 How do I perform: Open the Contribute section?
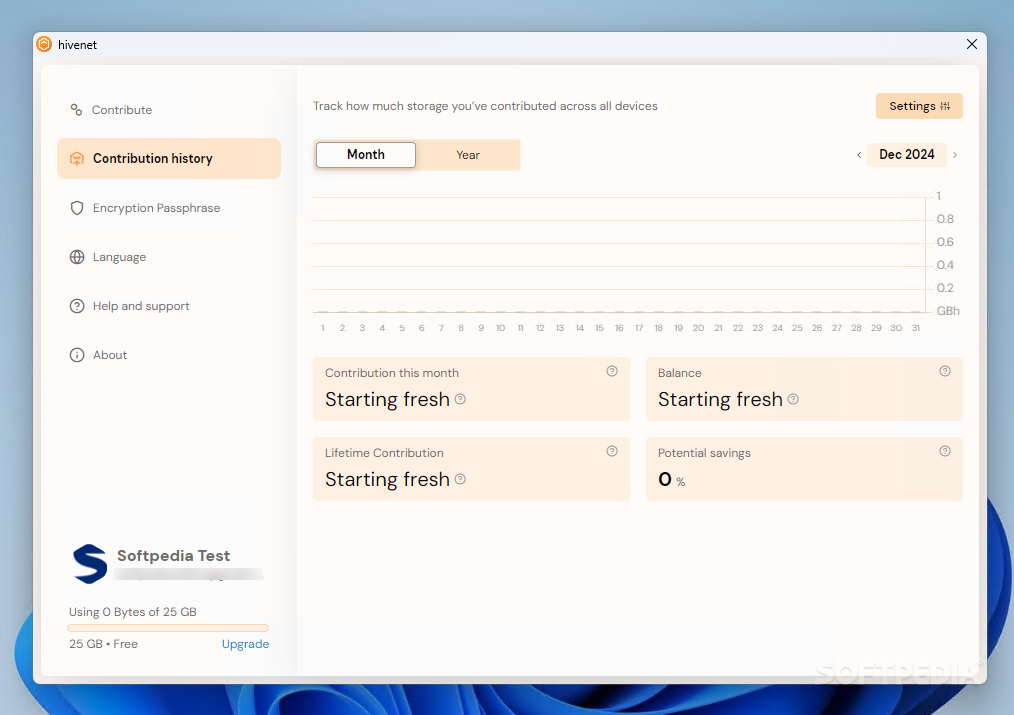pyautogui.click(x=169, y=110)
